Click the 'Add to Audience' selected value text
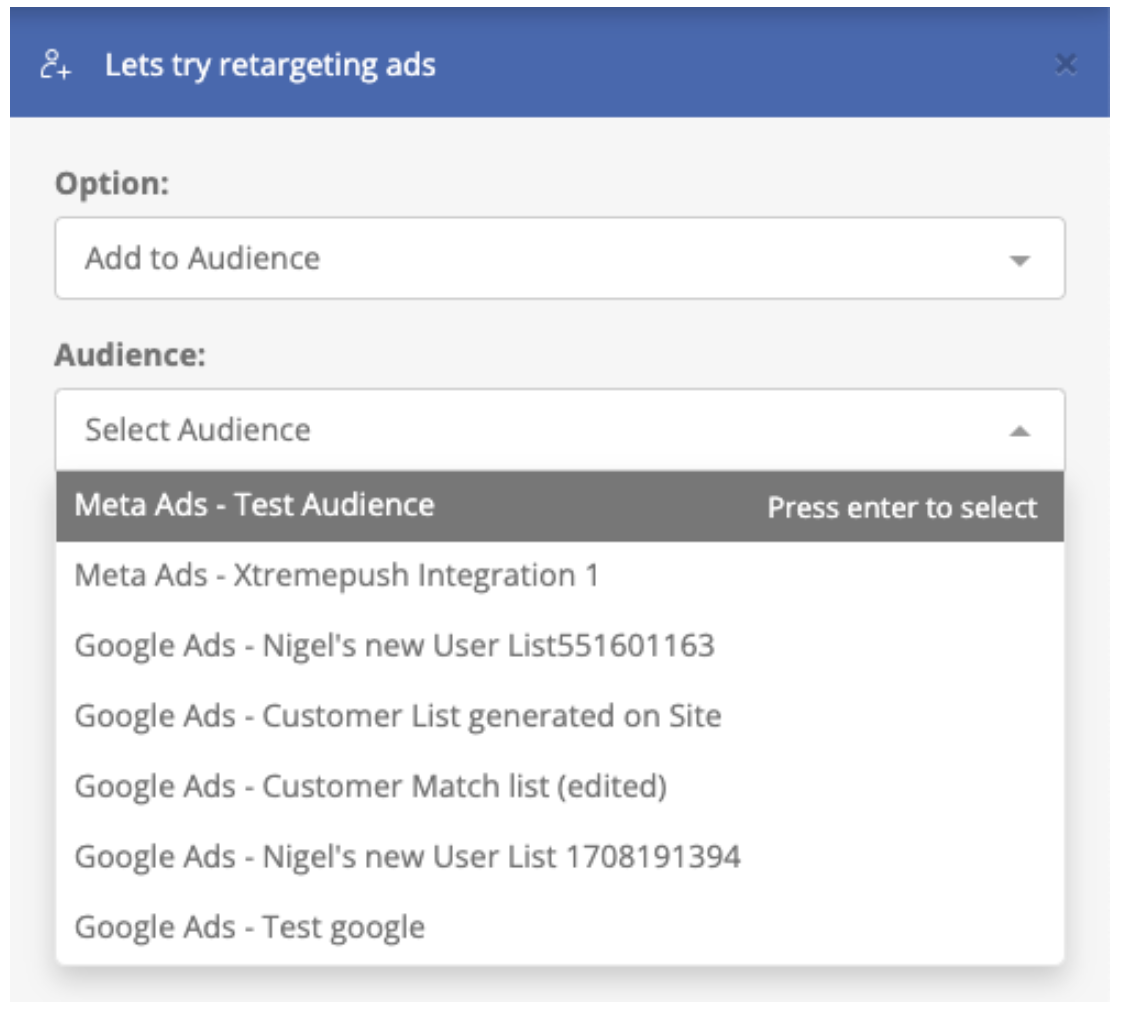Viewport: 1124px width, 1014px height. (203, 258)
